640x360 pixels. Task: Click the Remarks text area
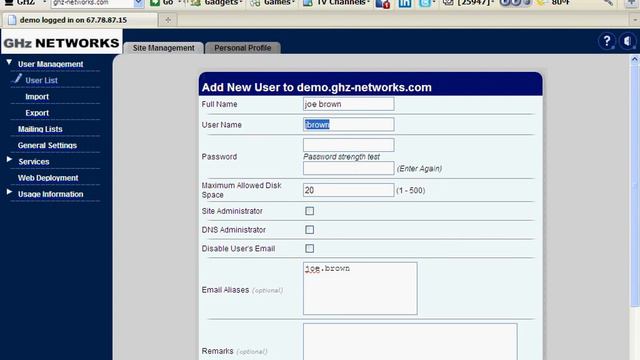410,342
